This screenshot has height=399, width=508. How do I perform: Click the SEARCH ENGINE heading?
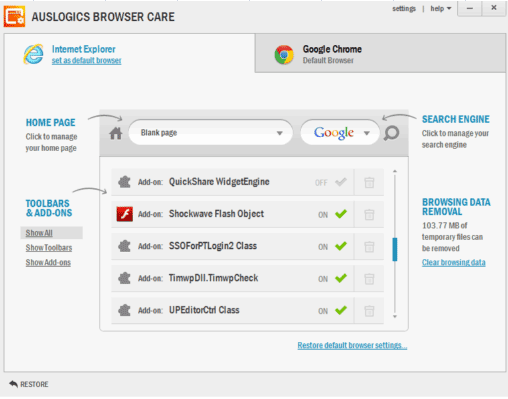[456, 119]
